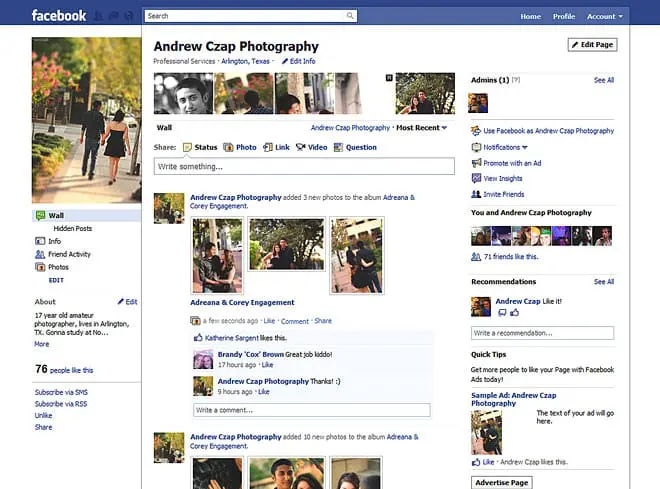
Task: Open first engagement photo thumbnail in post
Action: tap(216, 255)
